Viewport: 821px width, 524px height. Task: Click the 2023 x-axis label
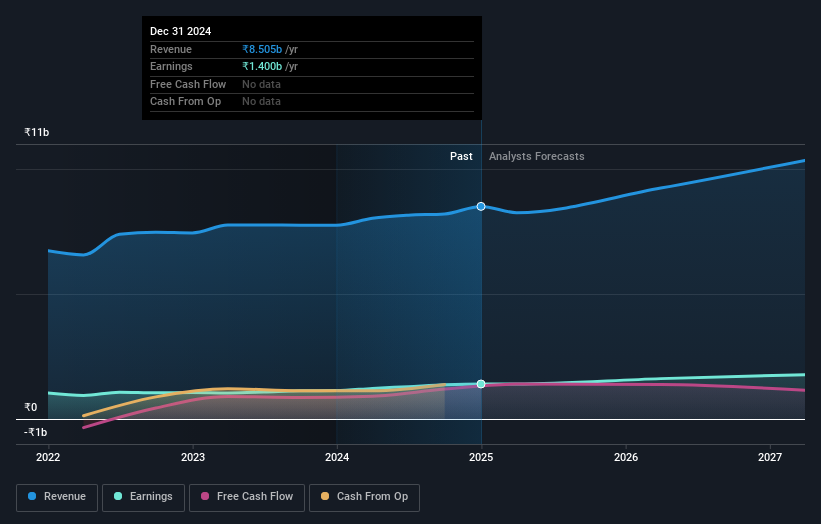(193, 458)
